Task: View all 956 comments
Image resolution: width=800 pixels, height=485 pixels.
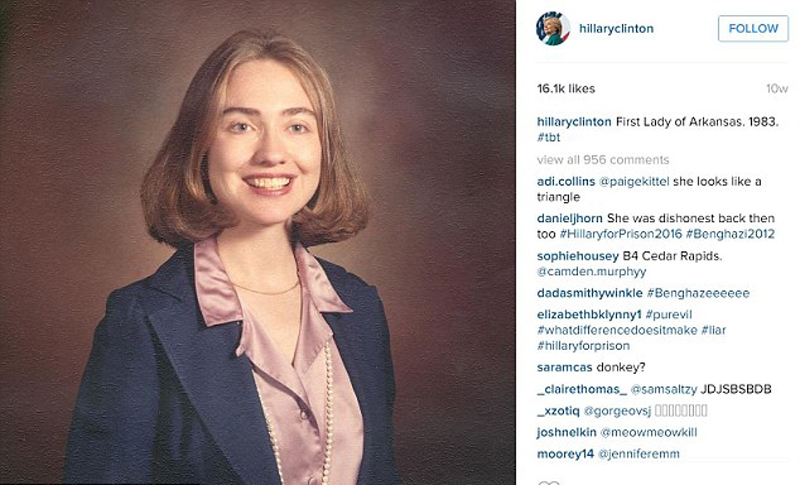Action: coord(603,160)
